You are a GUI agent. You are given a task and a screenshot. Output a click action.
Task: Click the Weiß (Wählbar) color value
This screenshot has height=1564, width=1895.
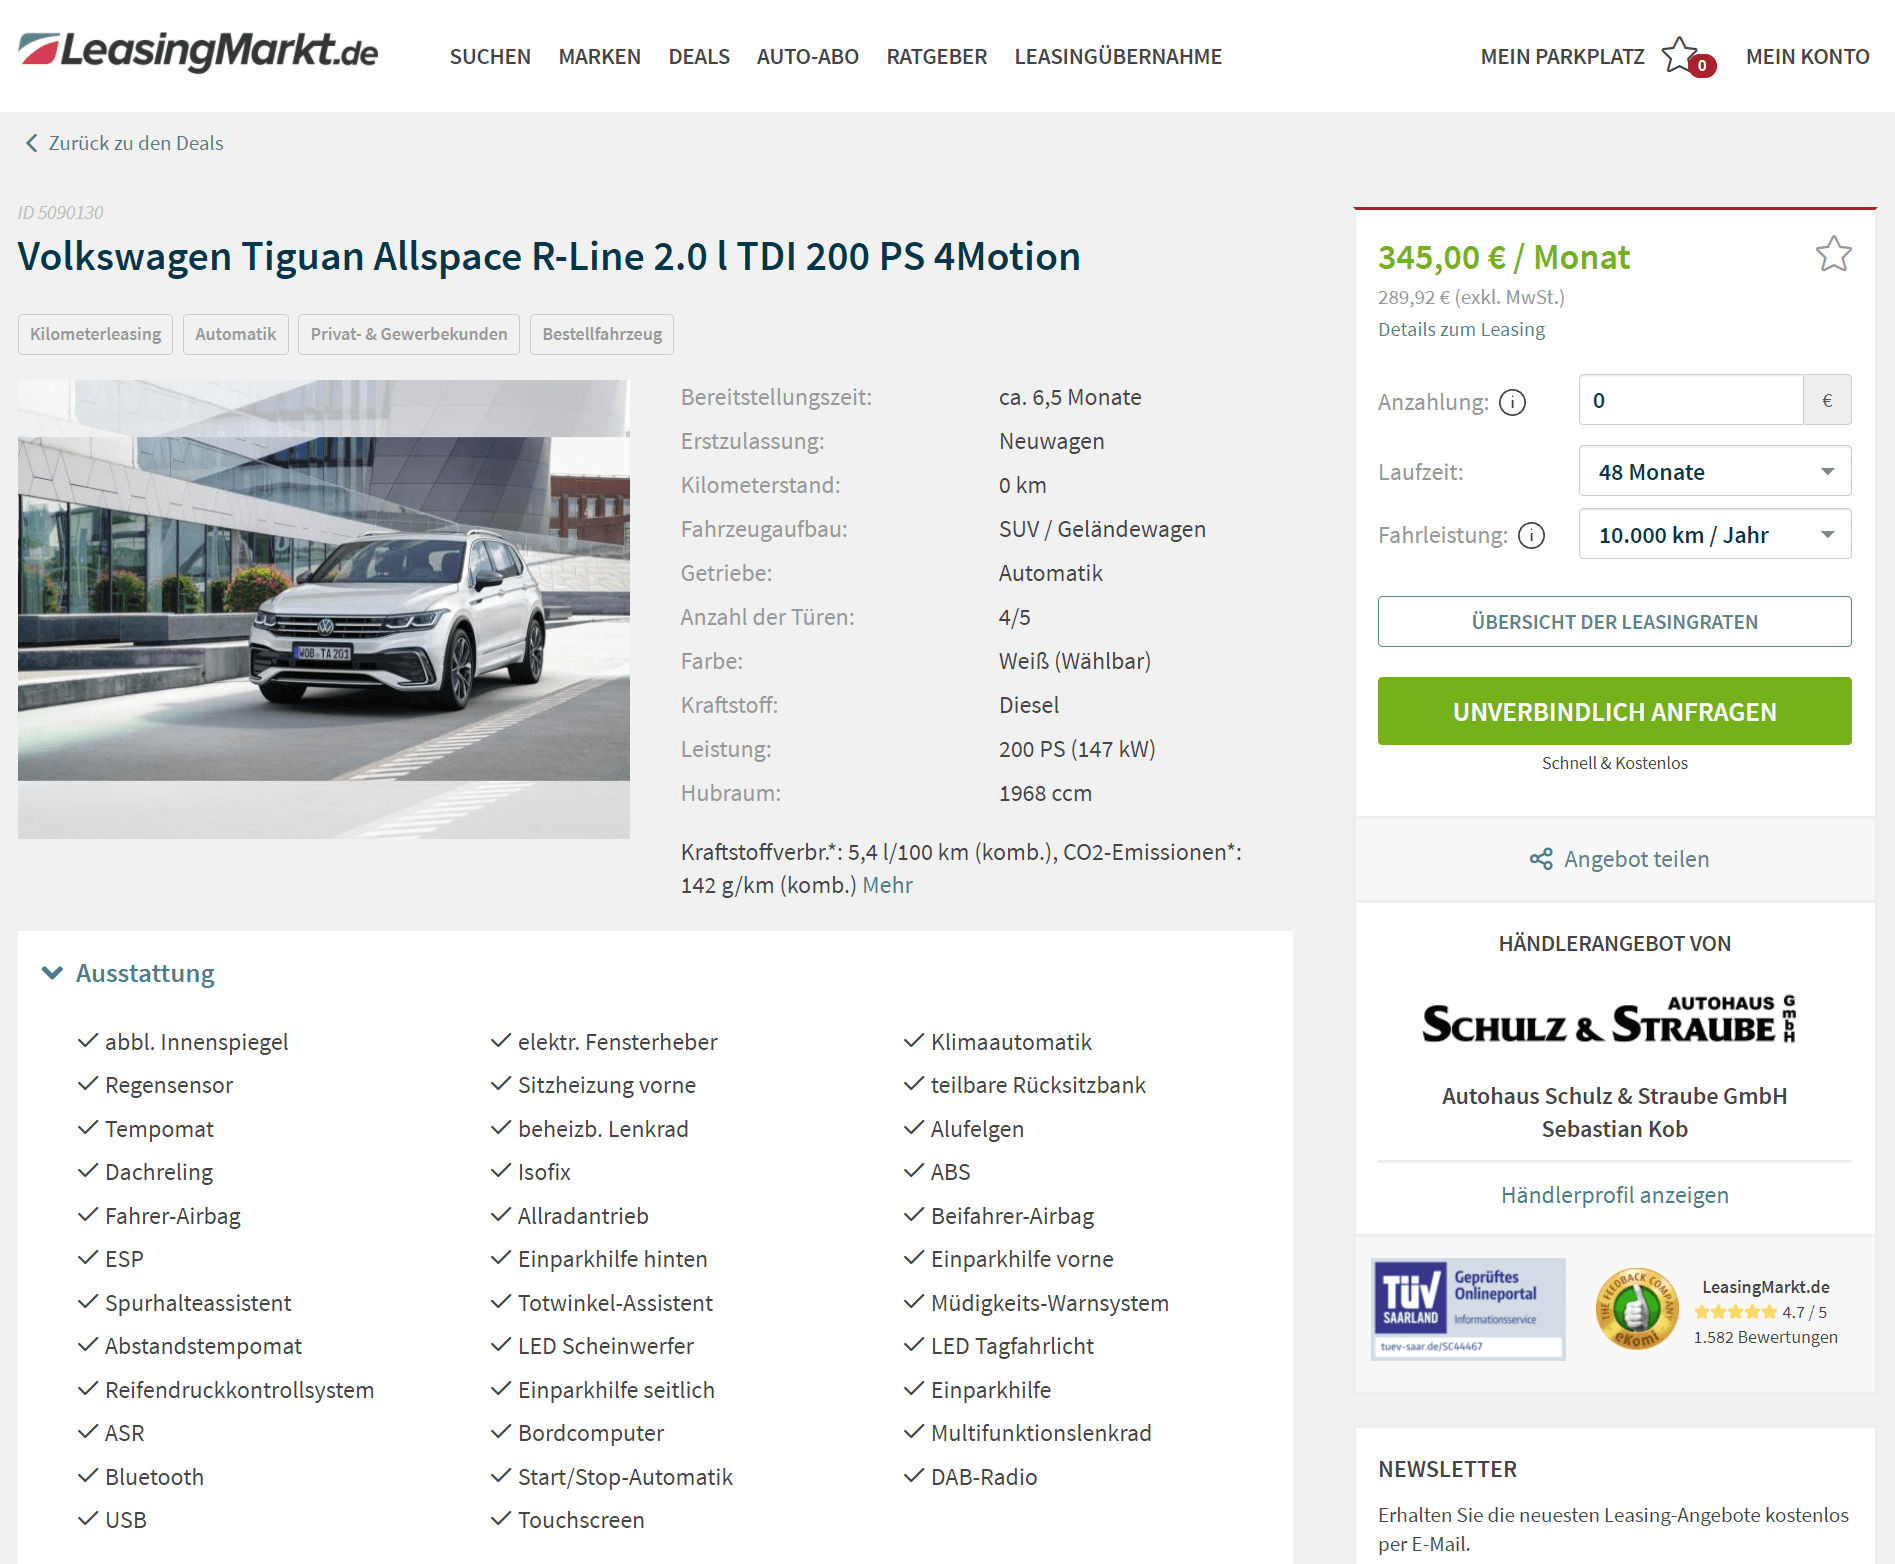coord(1074,661)
